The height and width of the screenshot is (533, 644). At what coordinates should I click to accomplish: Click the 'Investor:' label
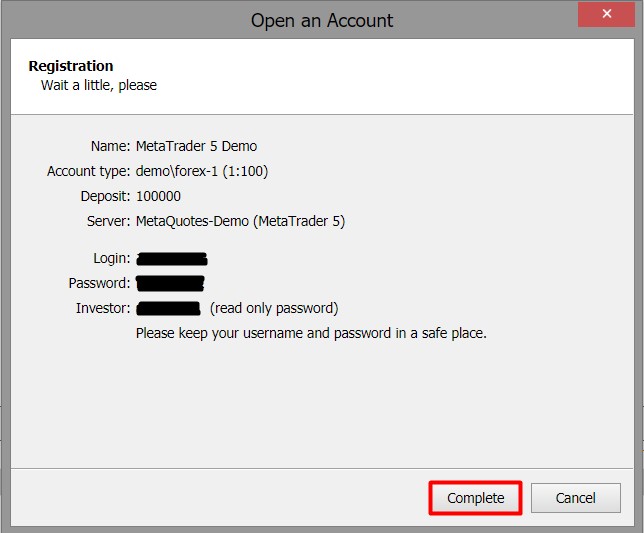pos(103,308)
